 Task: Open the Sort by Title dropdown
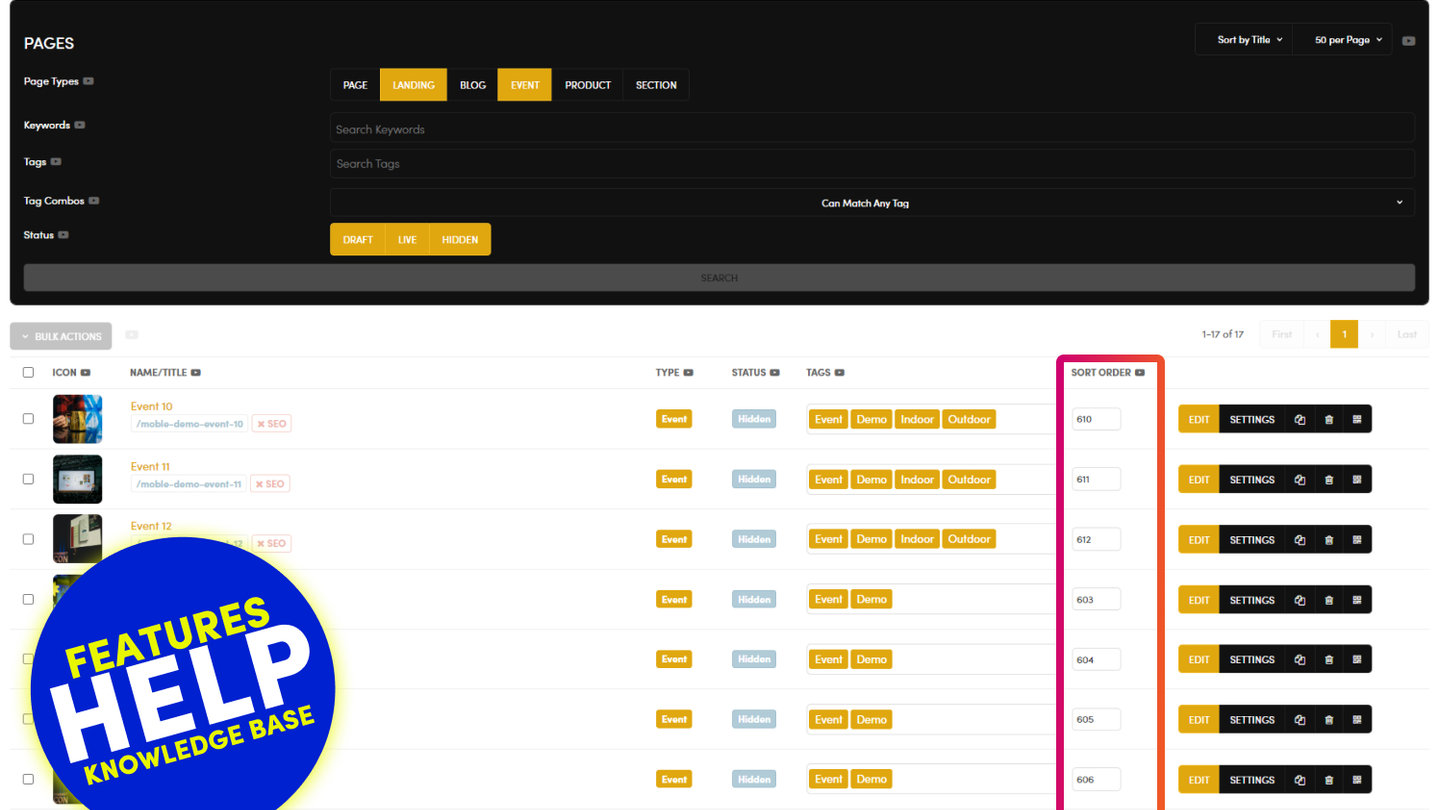[x=1249, y=40]
